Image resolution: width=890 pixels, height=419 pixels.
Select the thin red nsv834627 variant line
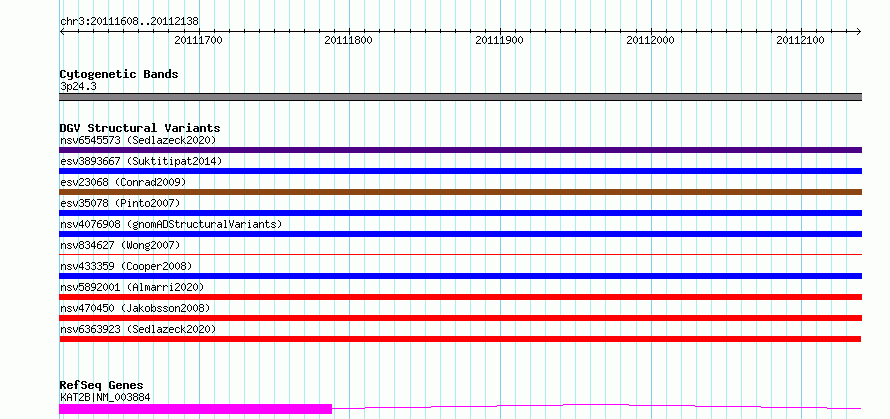pos(460,255)
